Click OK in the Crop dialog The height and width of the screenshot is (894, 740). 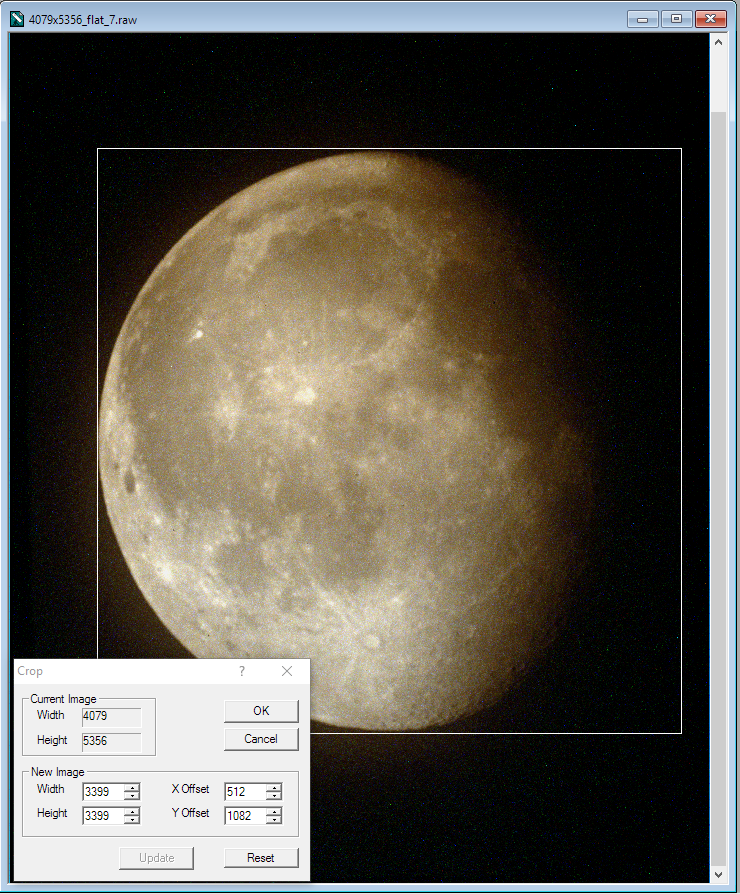(261, 711)
